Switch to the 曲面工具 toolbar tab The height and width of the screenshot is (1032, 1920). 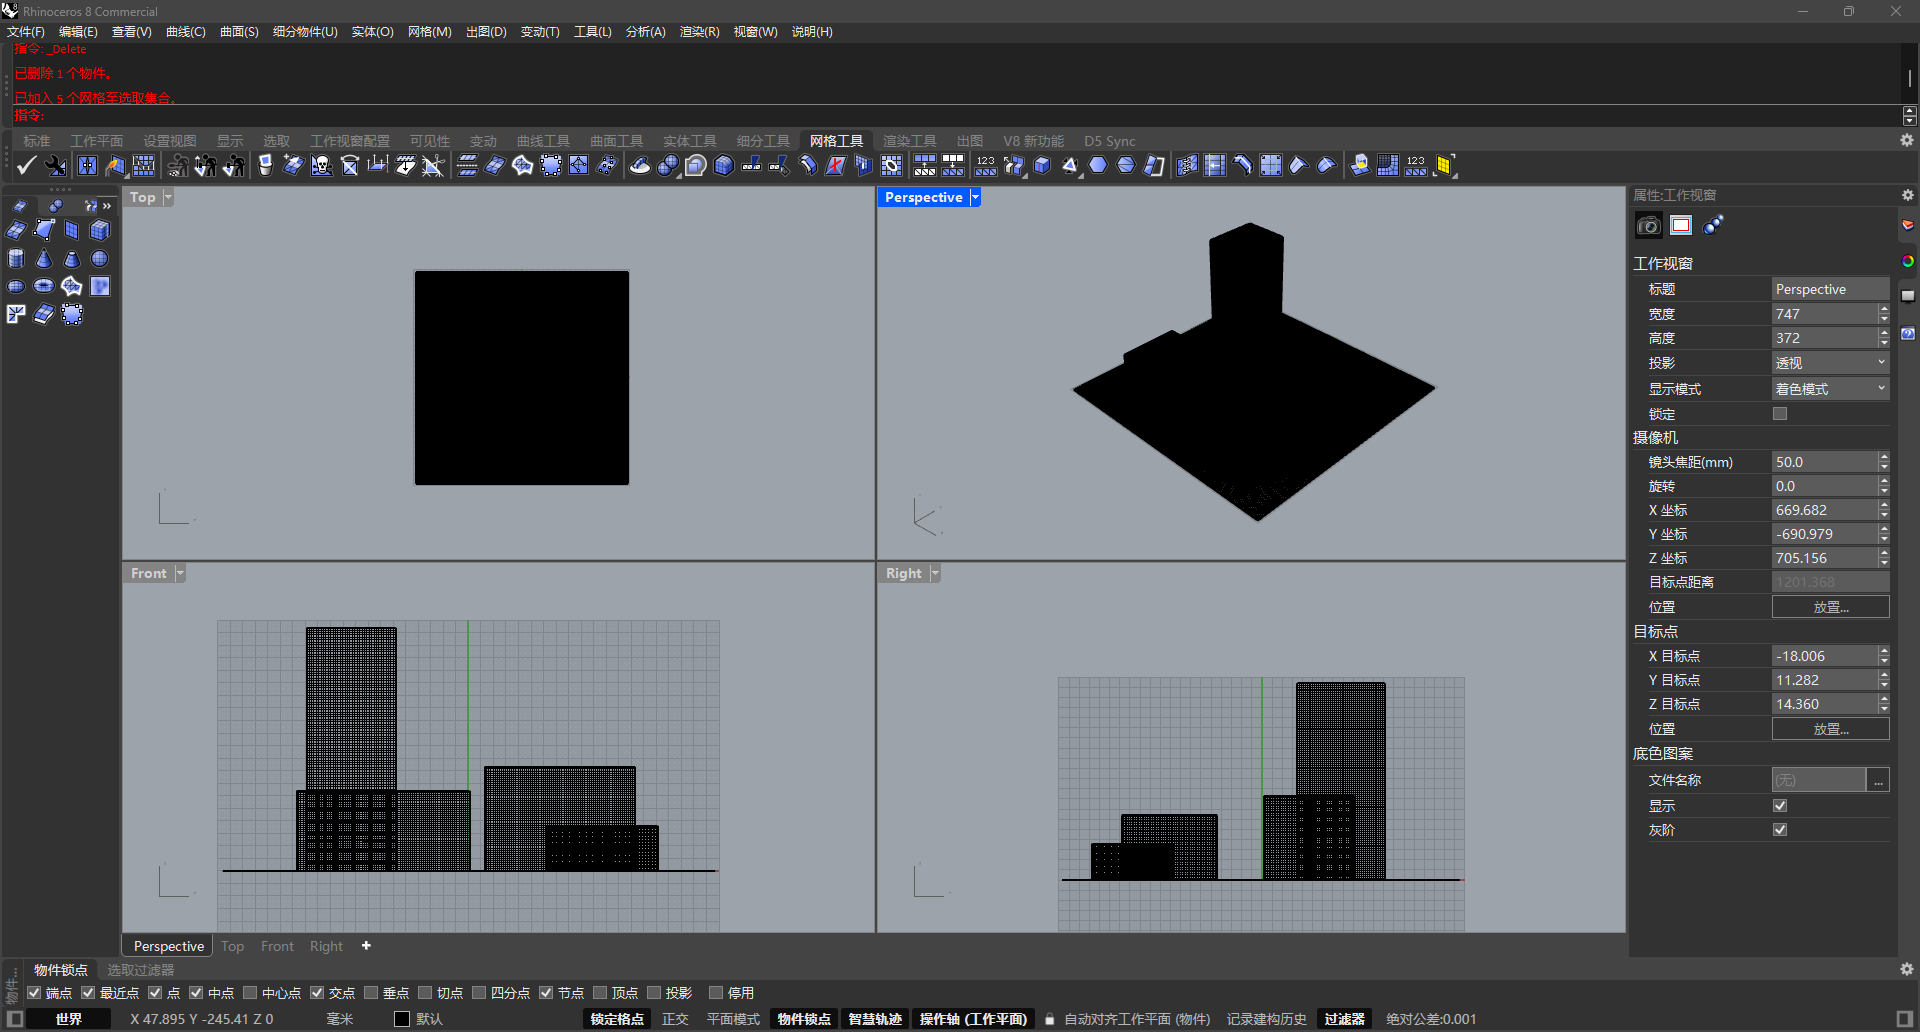click(x=616, y=141)
